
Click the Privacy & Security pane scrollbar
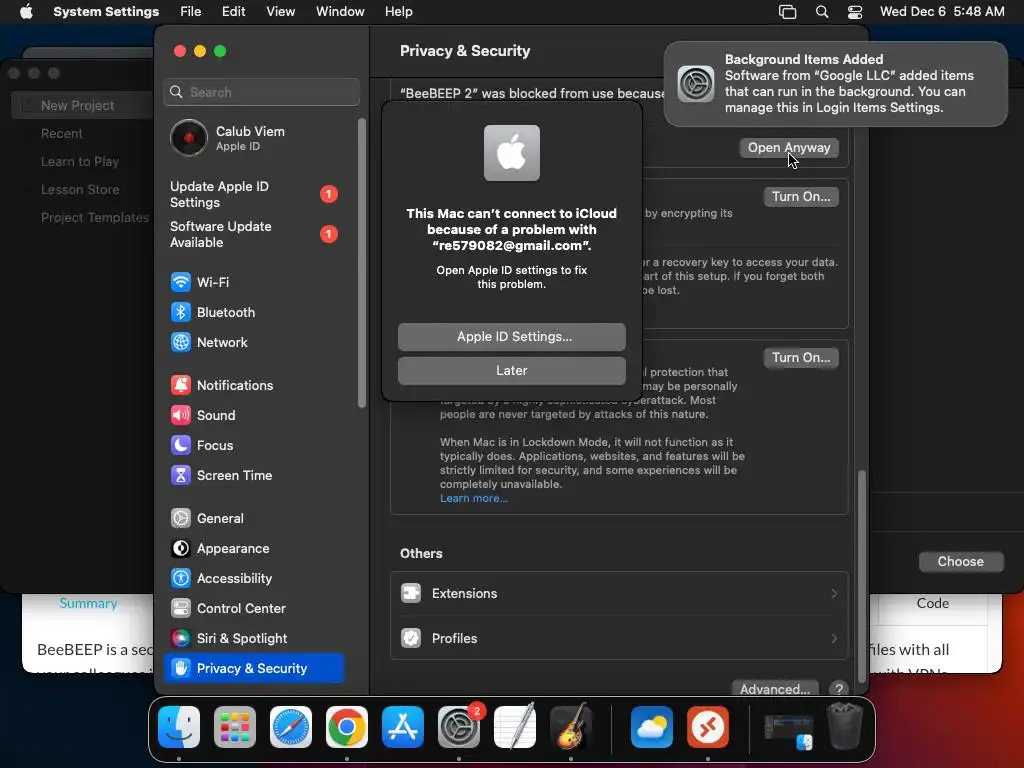tap(862, 575)
